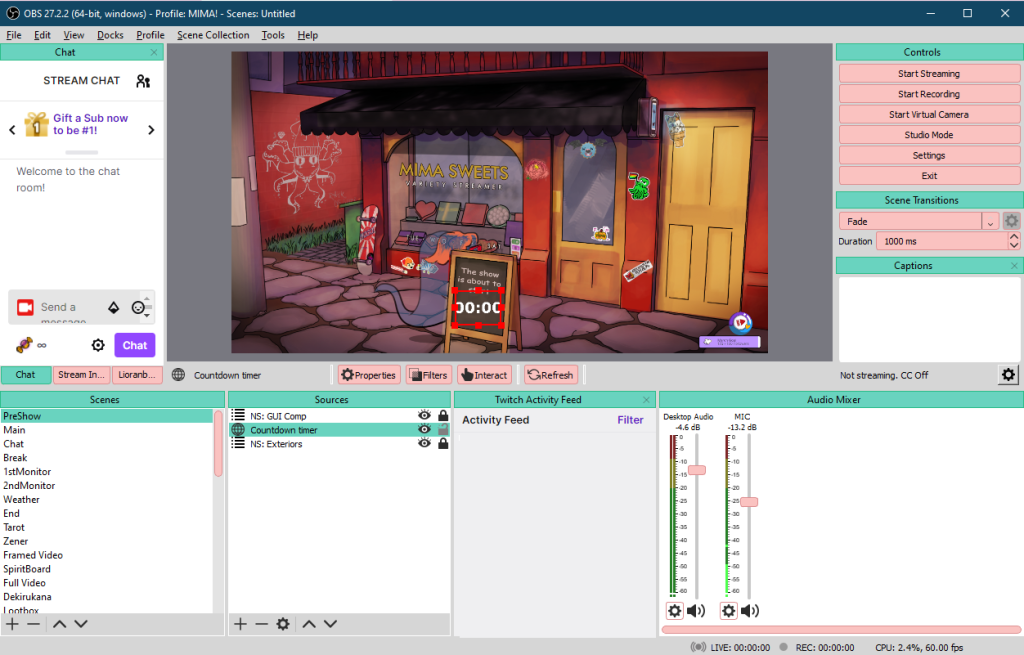Switch to the Stream In... dock tab
This screenshot has height=655, width=1024.
81,375
